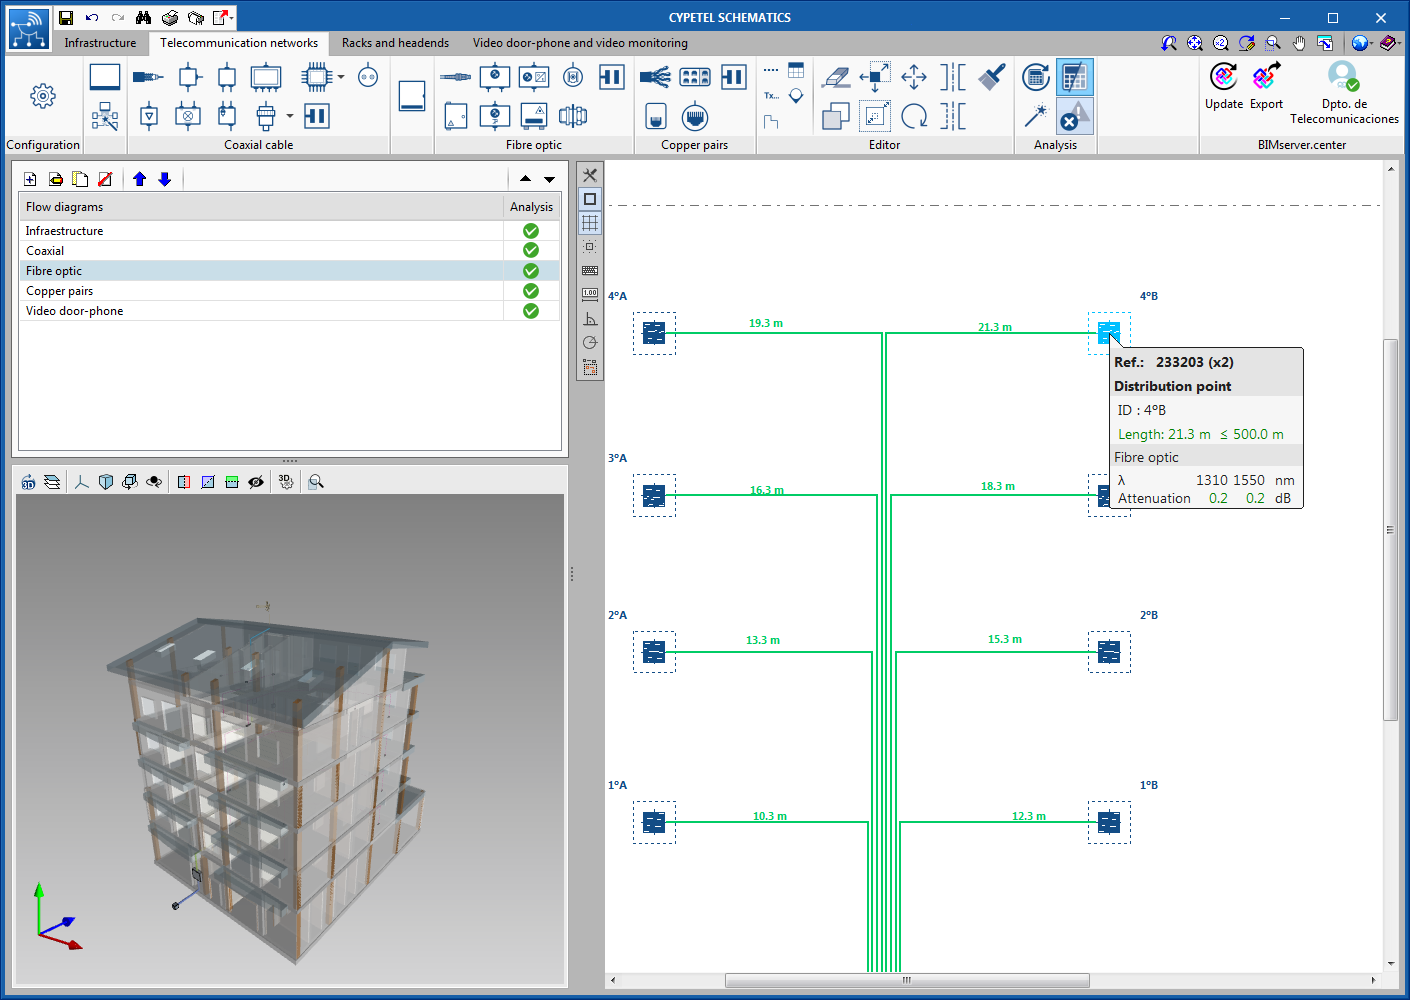Viewport: 1410px width, 1000px height.
Task: Click the Undo arrow icon
Action: pyautogui.click(x=92, y=18)
